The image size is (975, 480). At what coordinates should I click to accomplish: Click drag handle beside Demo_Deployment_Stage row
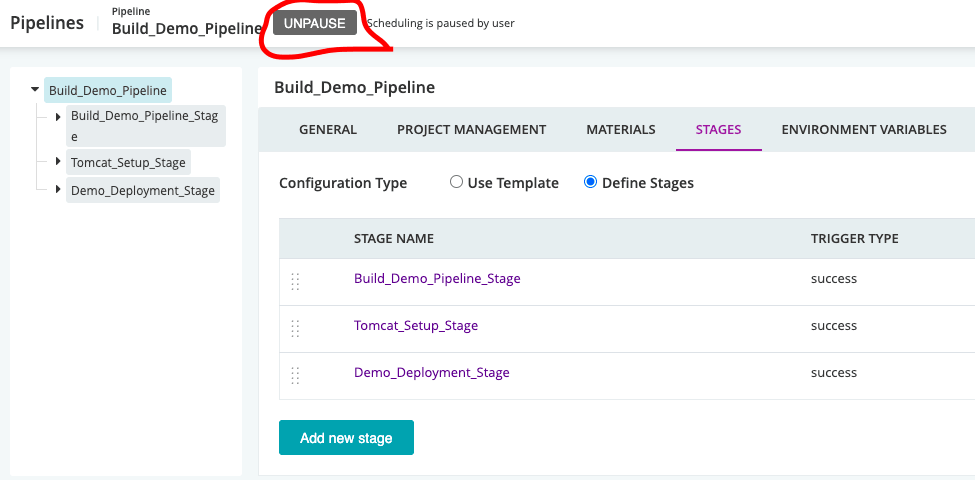[x=295, y=375]
